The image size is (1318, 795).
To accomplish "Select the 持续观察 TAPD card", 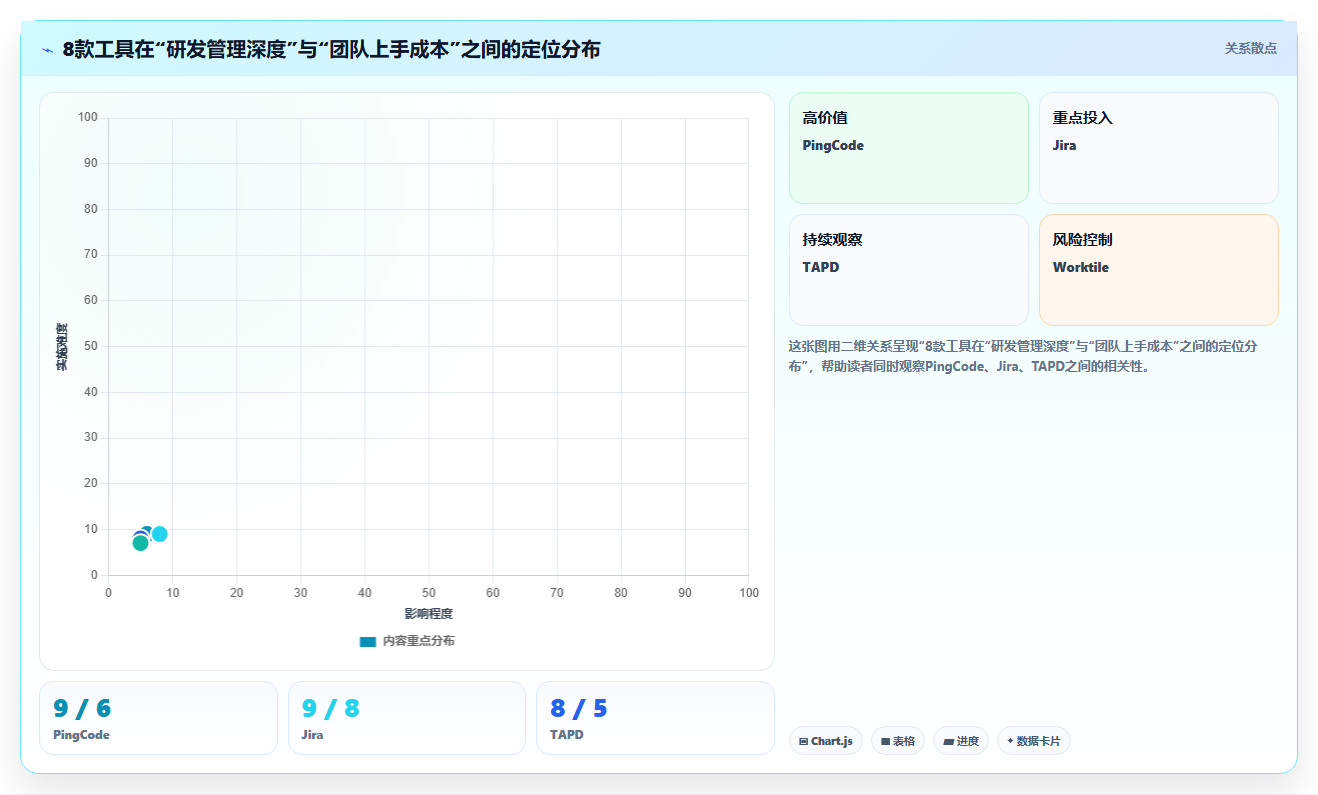I will 909,270.
